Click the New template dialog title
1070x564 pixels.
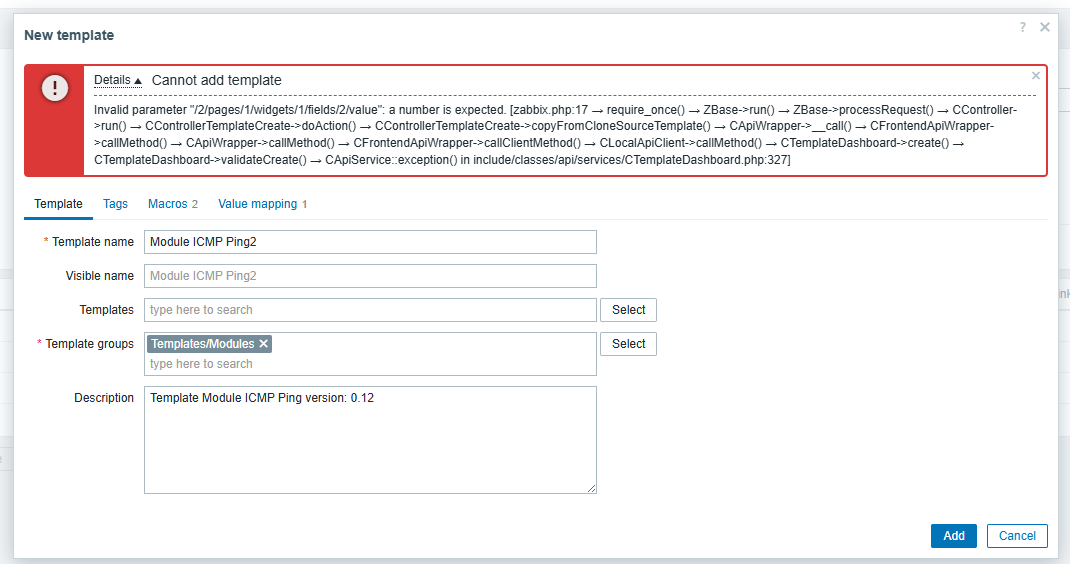point(69,35)
